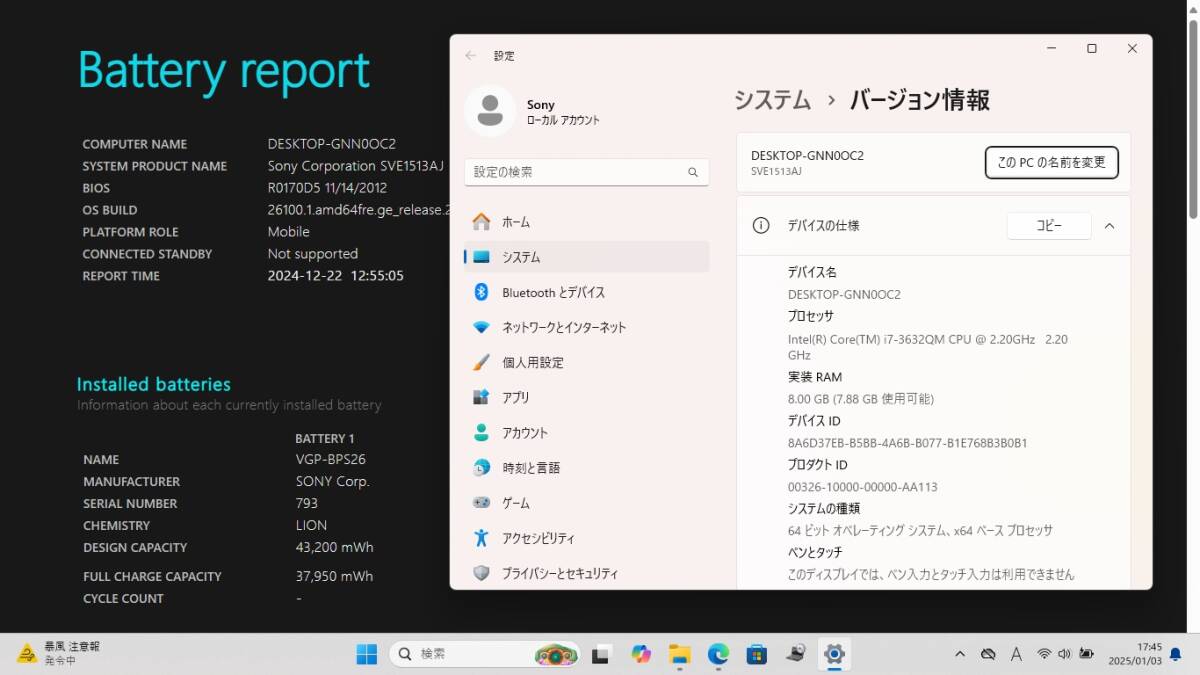Screen dimensions: 1200x675
Task: Collapse the デバイスの仕様 section chevron
Action: tap(1109, 226)
